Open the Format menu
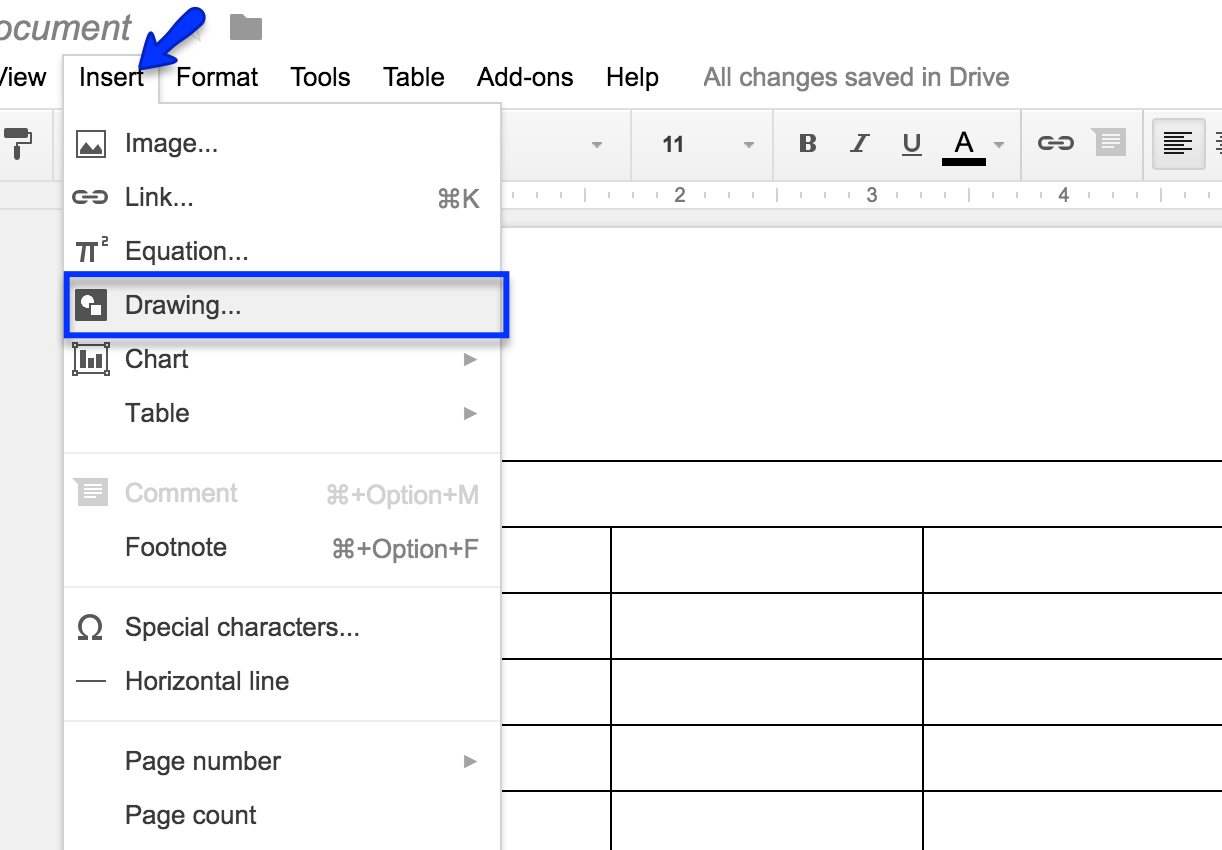The width and height of the screenshot is (1222, 850). (217, 77)
